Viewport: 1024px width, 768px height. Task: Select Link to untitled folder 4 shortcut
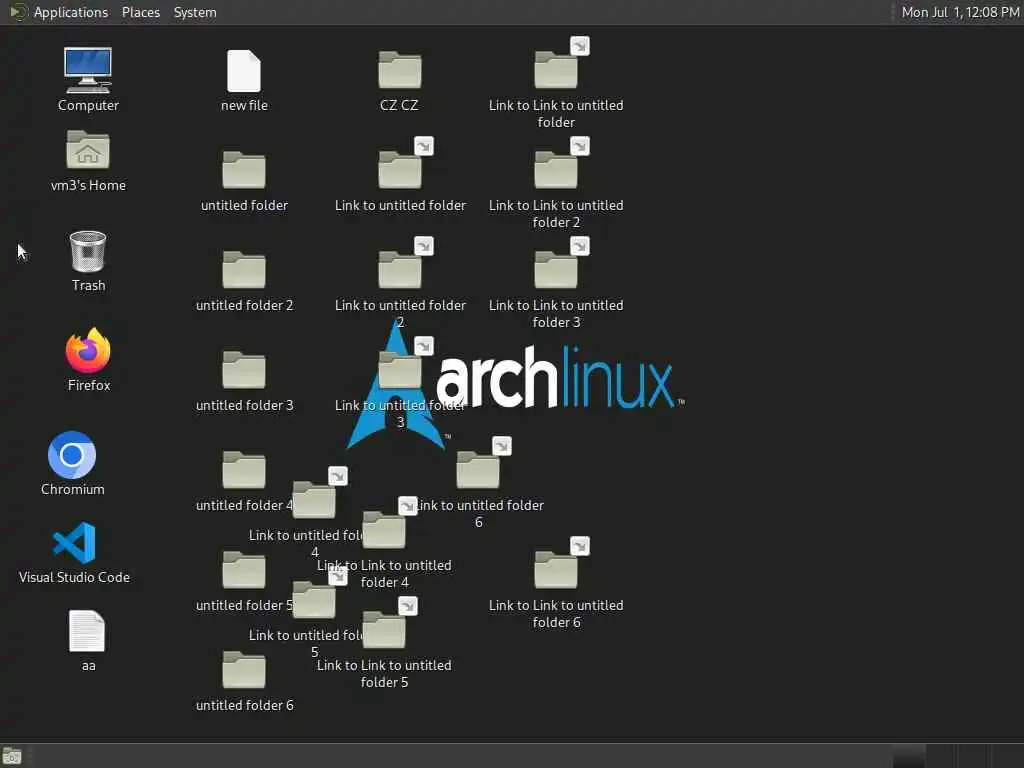[x=314, y=500]
